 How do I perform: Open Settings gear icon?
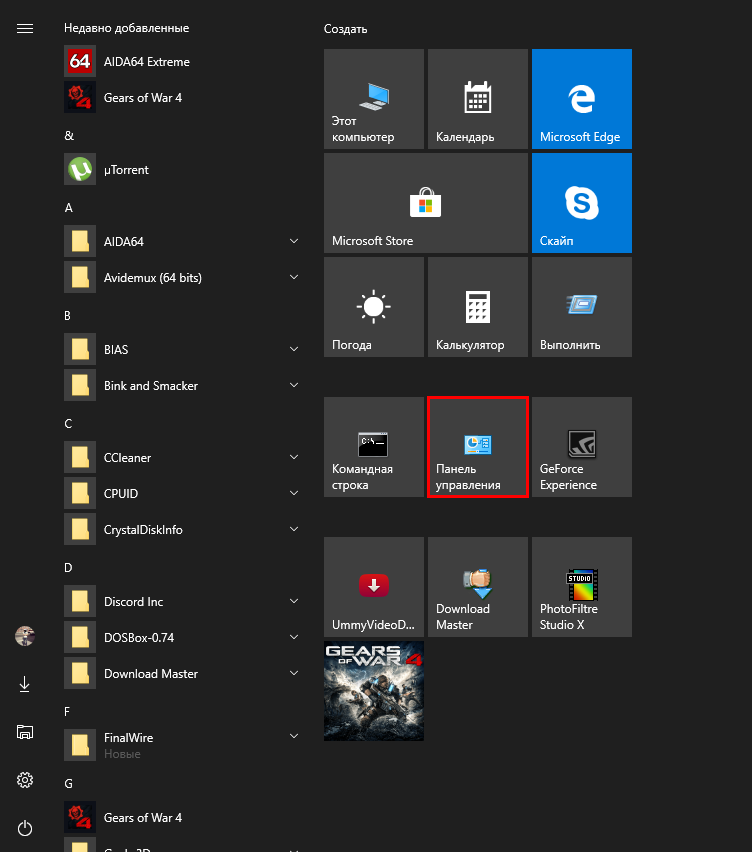(x=25, y=780)
